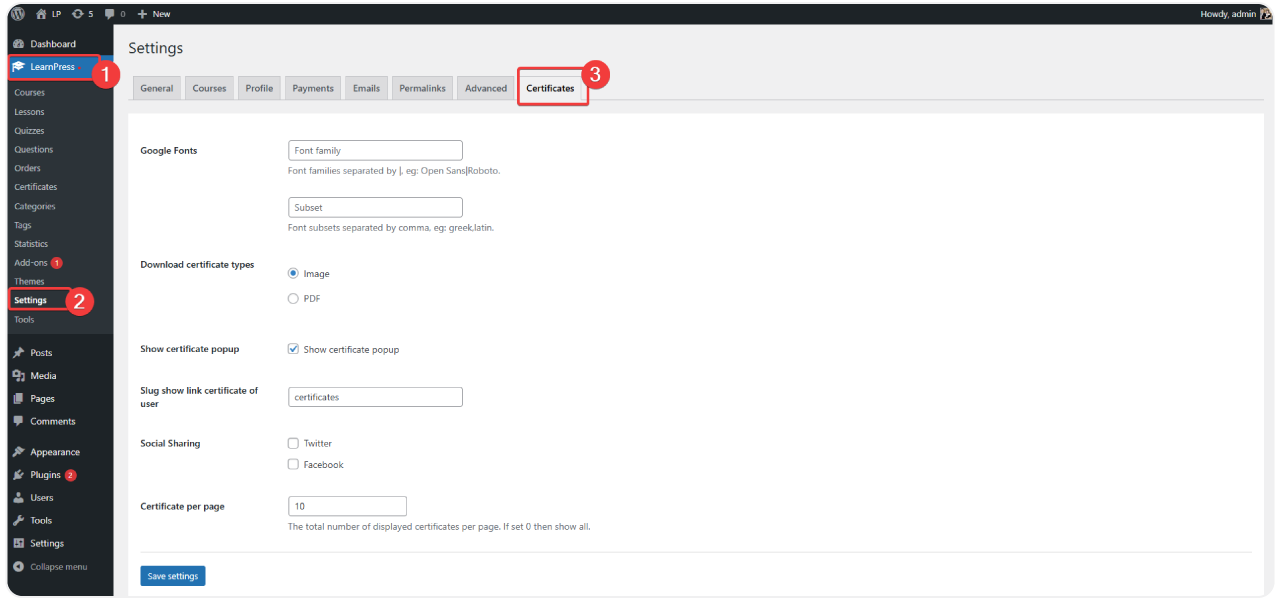Image resolution: width=1280 pixels, height=600 pixels.
Task: Open the New content menu
Action: pyautogui.click(x=154, y=14)
